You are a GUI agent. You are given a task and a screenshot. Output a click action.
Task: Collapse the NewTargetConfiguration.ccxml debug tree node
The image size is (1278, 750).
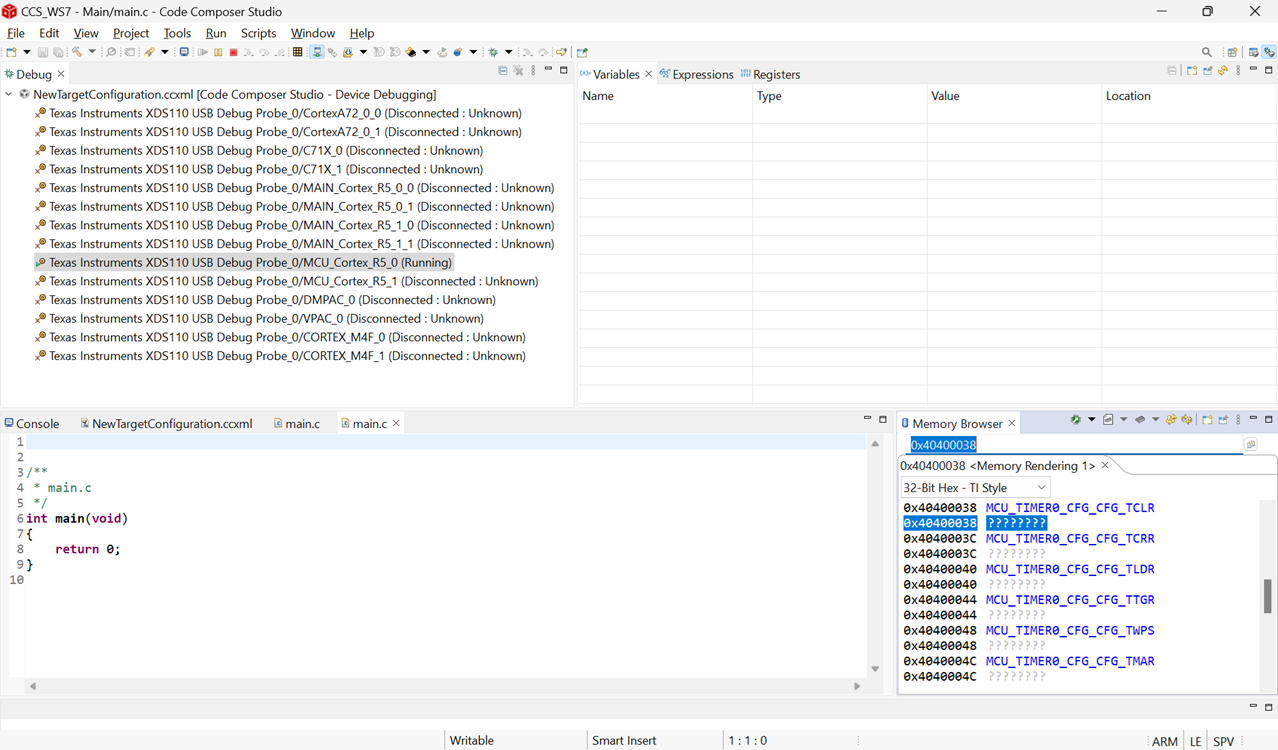pos(9,94)
